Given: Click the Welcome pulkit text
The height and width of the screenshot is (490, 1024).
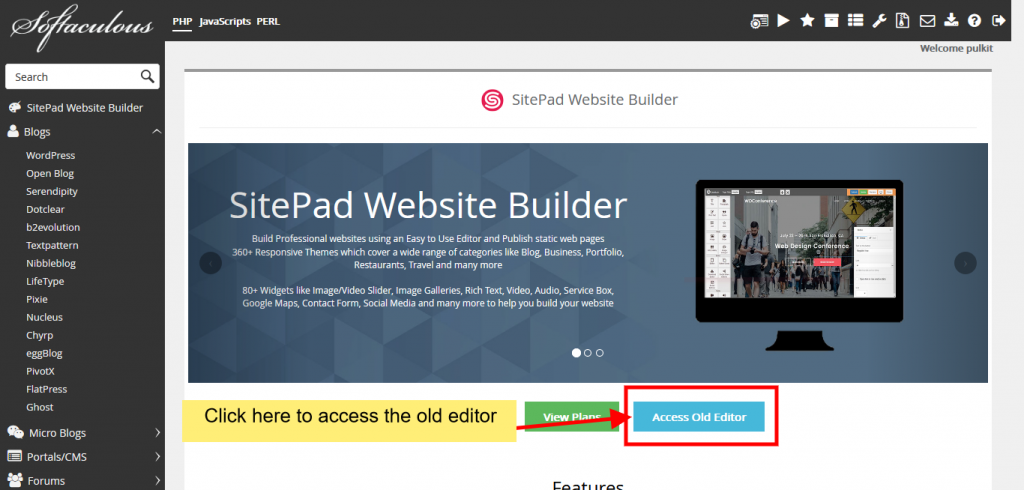Looking at the screenshot, I should click(956, 48).
